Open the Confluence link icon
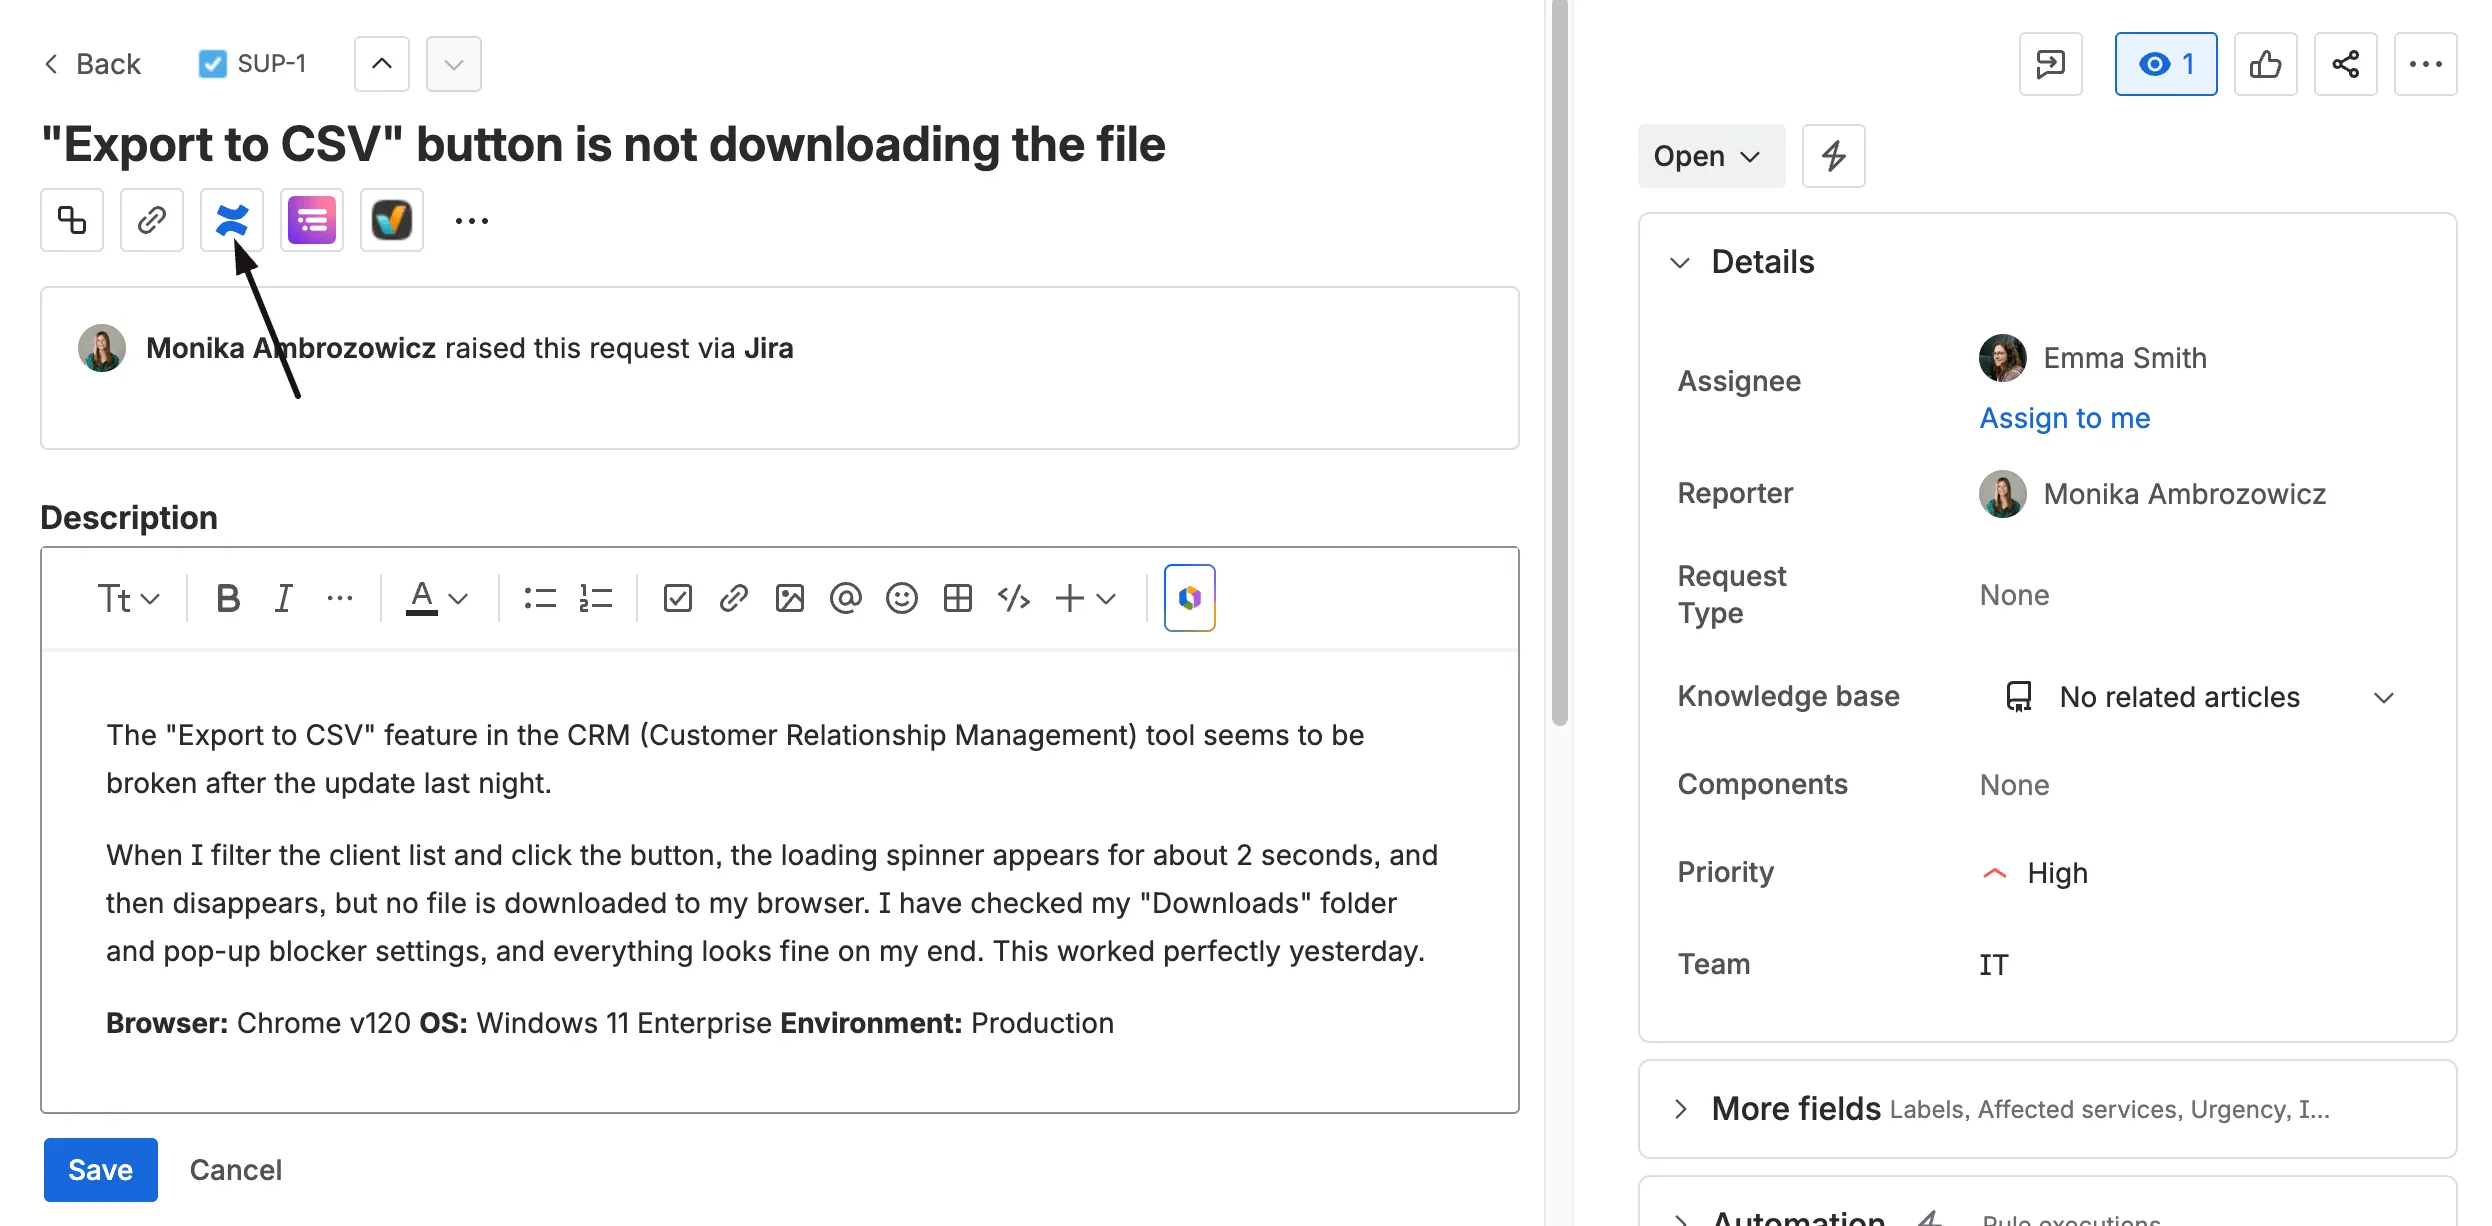The image size is (2492, 1226). pyautogui.click(x=232, y=220)
